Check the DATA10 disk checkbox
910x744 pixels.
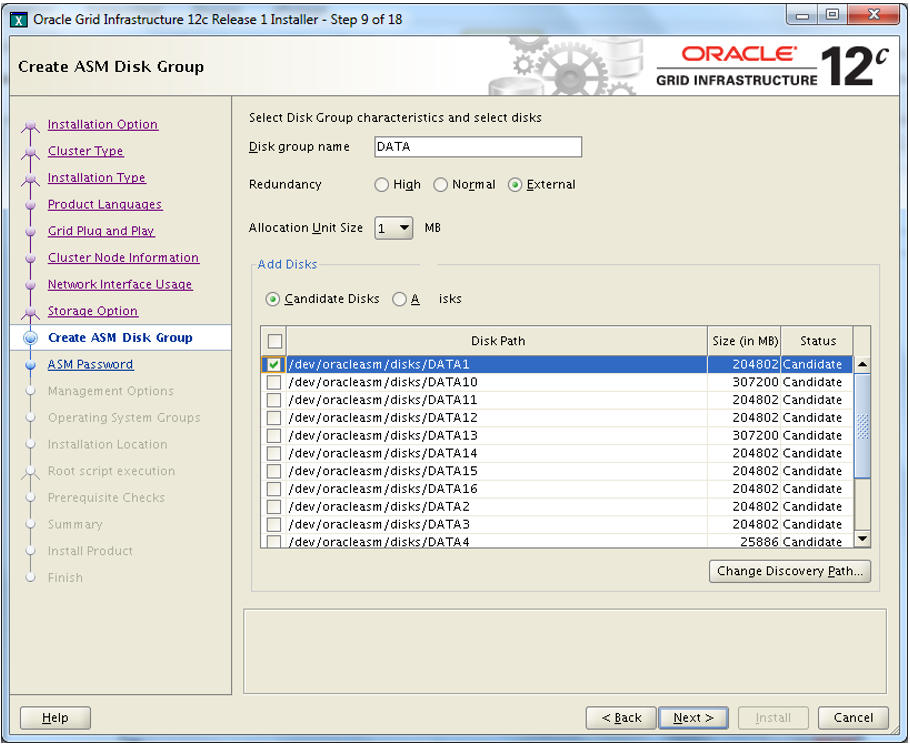tap(273, 382)
